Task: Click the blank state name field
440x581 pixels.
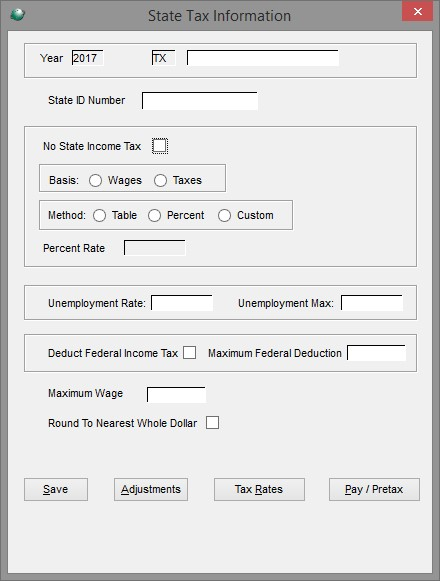Action: 263,58
